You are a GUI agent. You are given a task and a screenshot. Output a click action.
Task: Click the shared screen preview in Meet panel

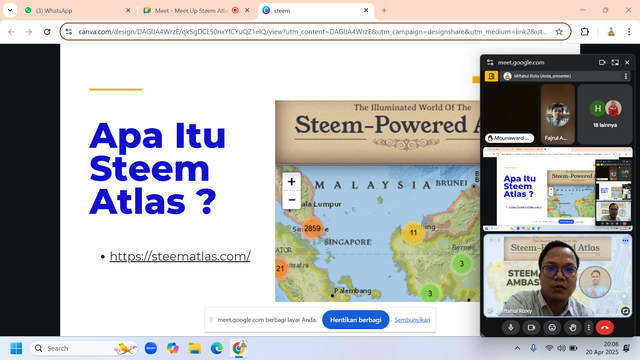[x=558, y=189]
